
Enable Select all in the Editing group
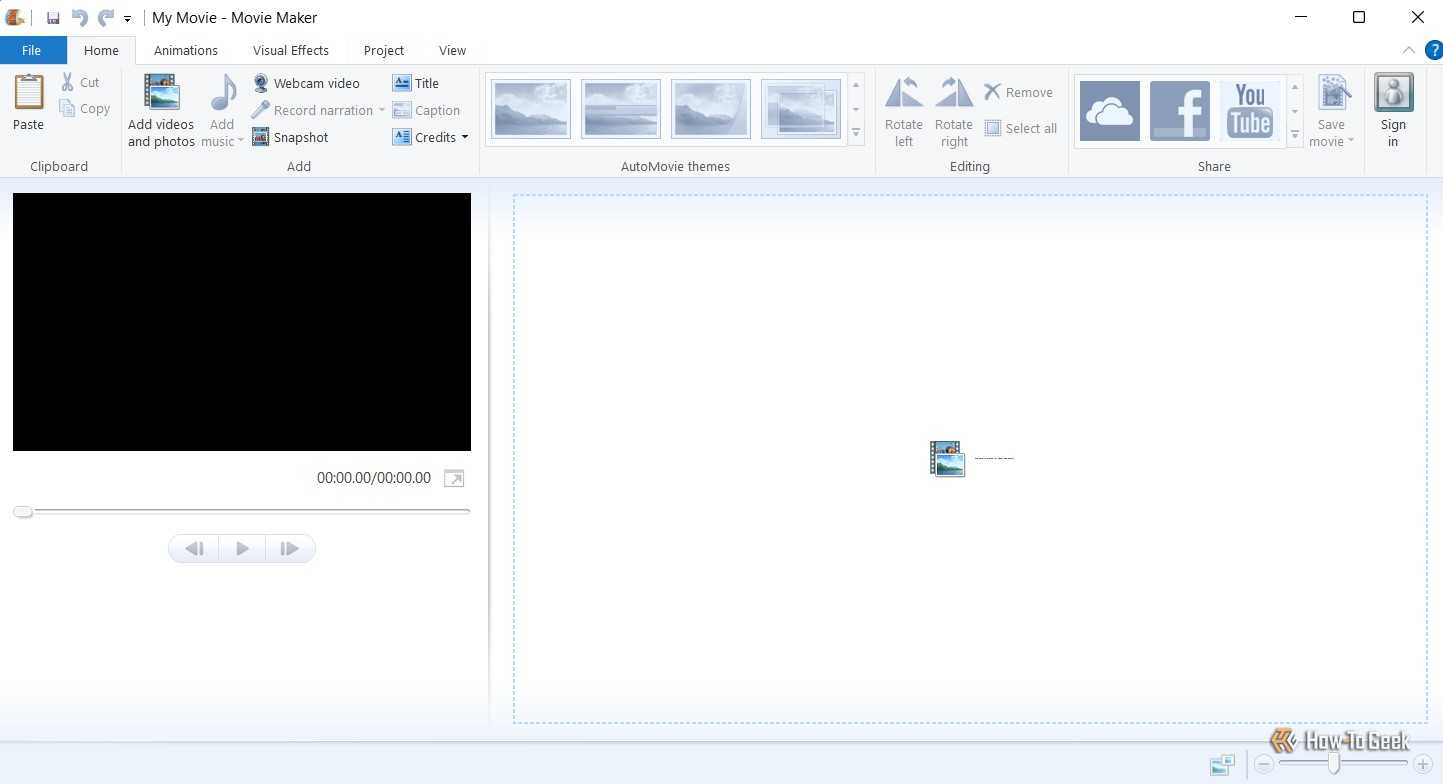tap(1022, 128)
